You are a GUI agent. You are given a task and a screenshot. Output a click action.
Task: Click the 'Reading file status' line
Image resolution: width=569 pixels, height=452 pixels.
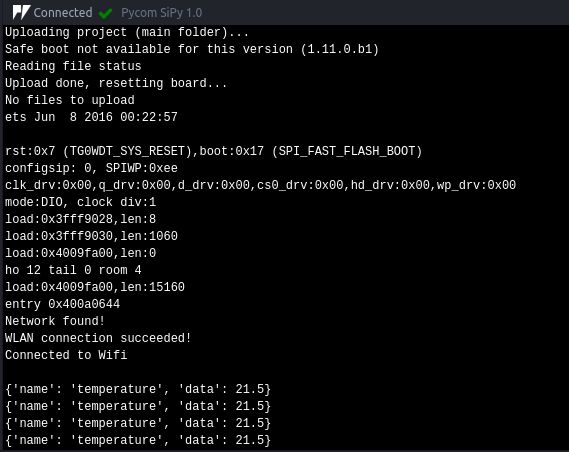pos(73,66)
